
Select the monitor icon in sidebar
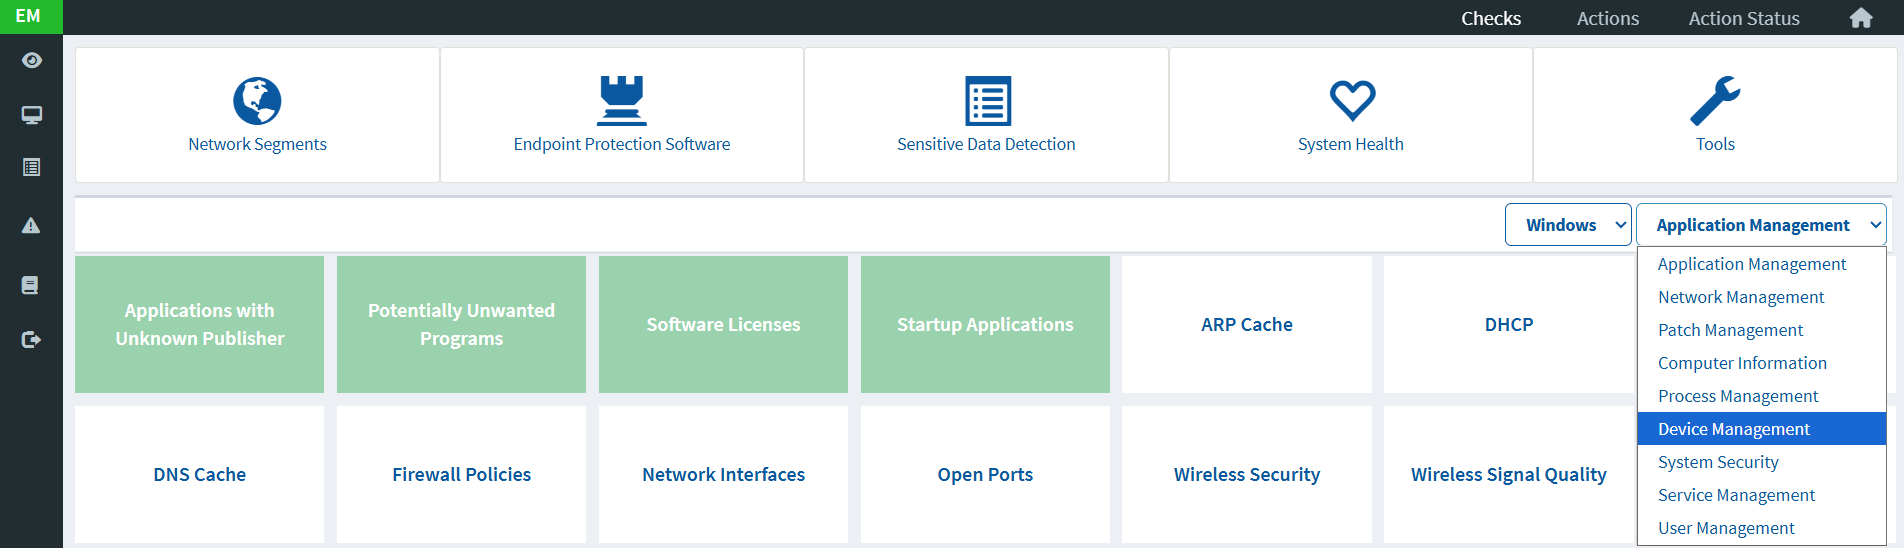(x=31, y=115)
